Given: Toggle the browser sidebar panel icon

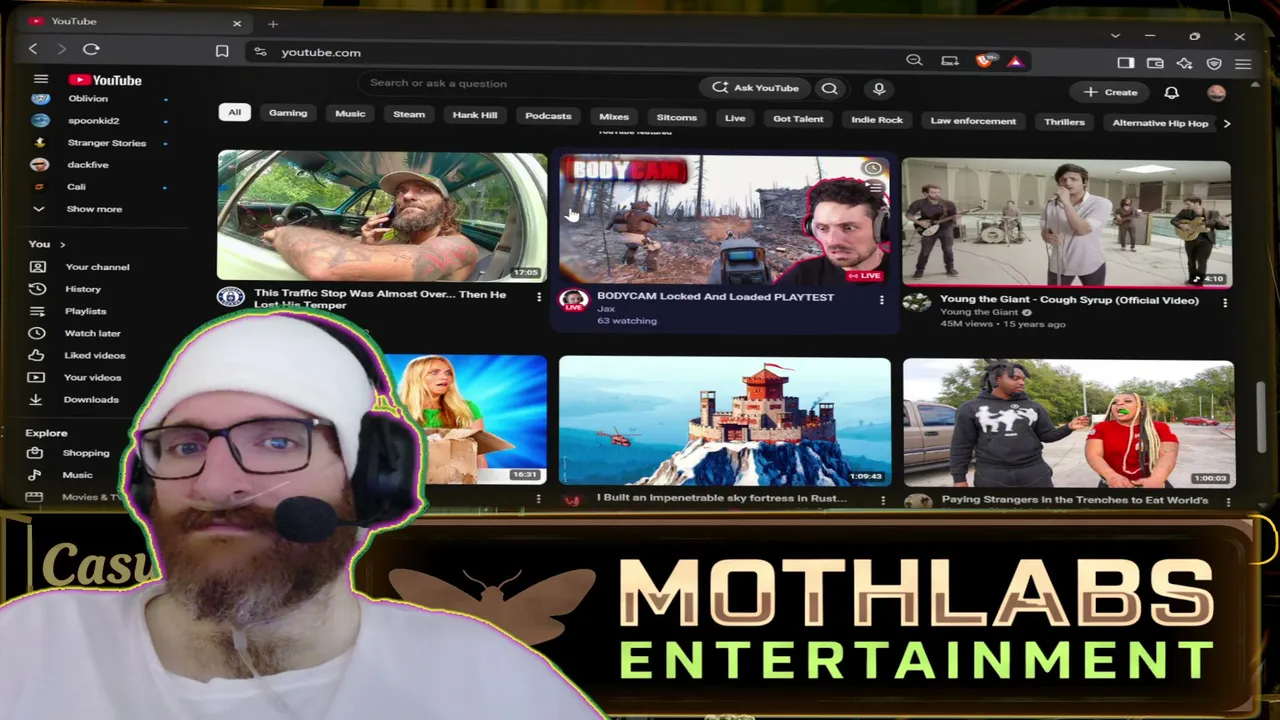Looking at the screenshot, I should (1125, 63).
